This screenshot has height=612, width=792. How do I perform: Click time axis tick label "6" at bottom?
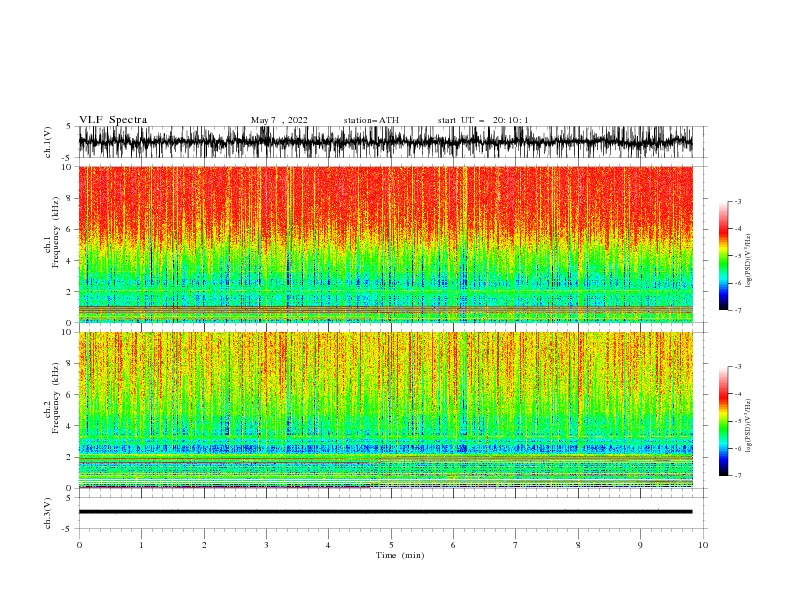tap(453, 545)
